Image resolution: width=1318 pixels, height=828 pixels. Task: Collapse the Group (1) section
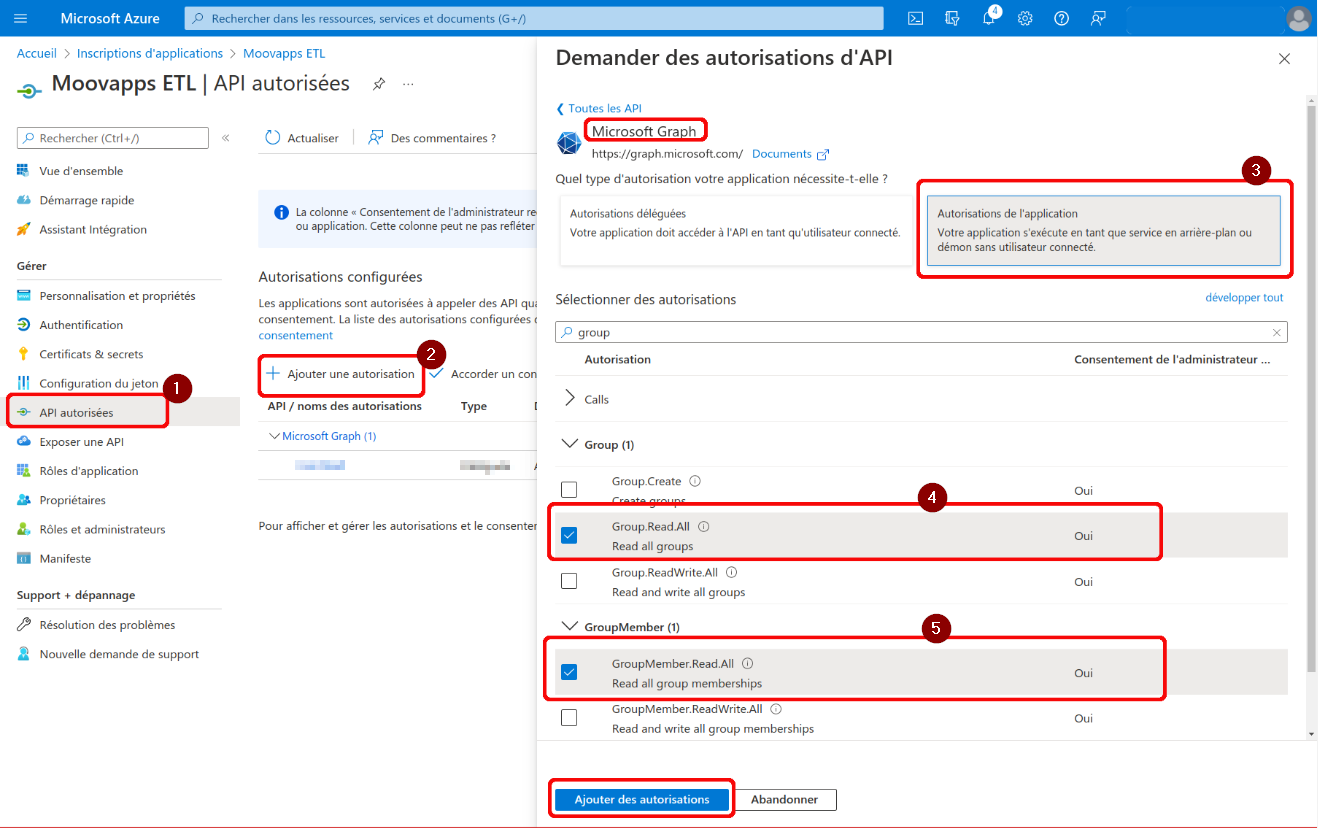tap(571, 444)
